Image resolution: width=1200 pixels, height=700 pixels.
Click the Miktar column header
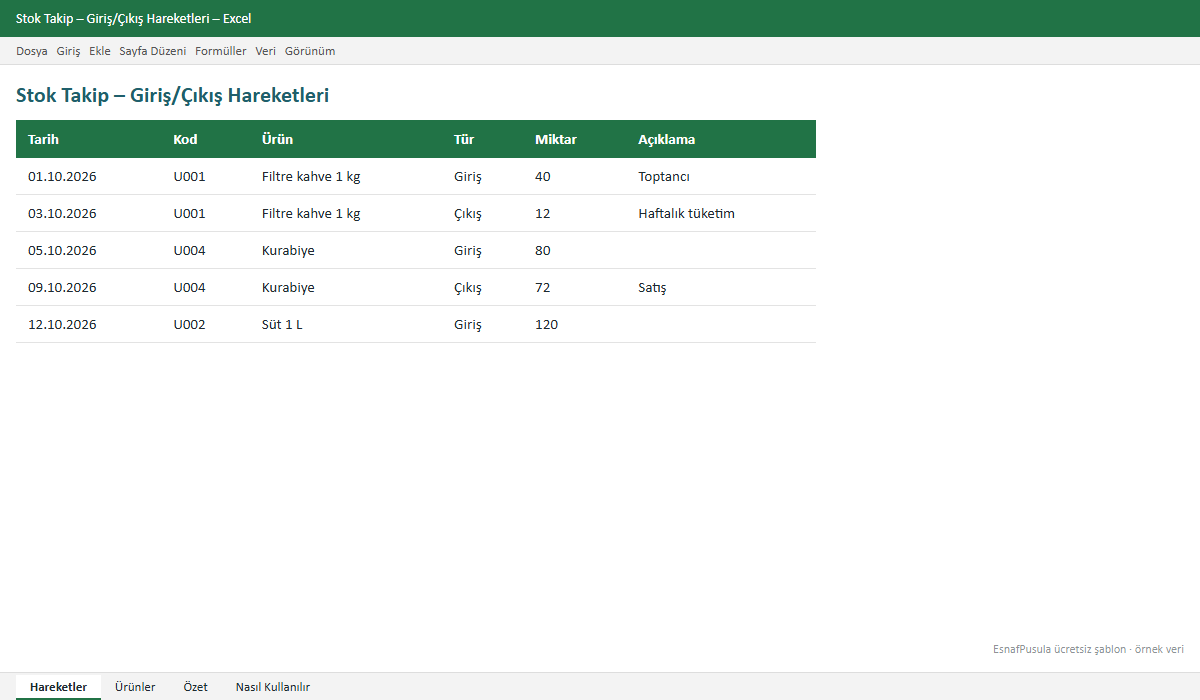[x=575, y=139]
